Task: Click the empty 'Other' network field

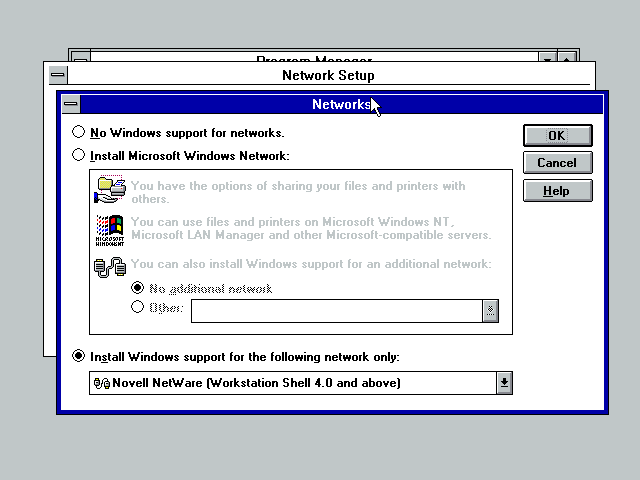Action: point(337,311)
